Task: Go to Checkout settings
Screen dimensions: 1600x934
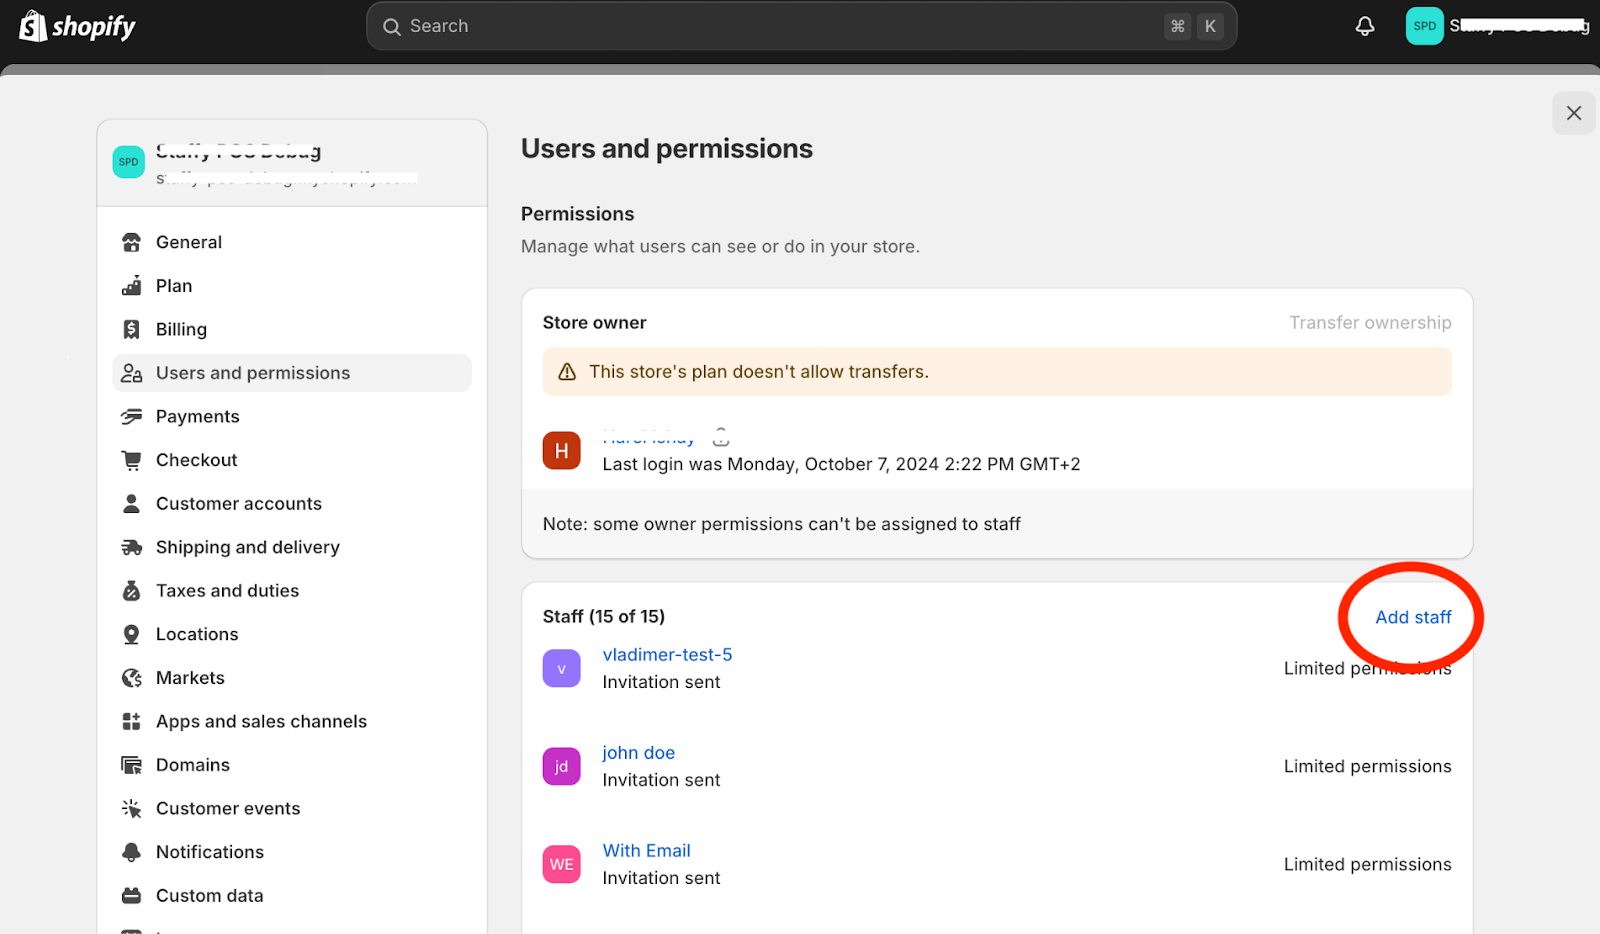Action: 292,460
